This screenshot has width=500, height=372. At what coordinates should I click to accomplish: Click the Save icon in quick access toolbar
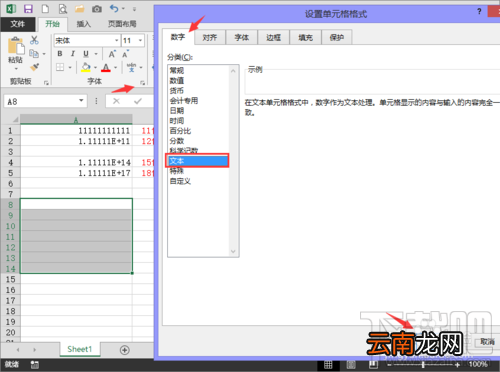pos(28,9)
